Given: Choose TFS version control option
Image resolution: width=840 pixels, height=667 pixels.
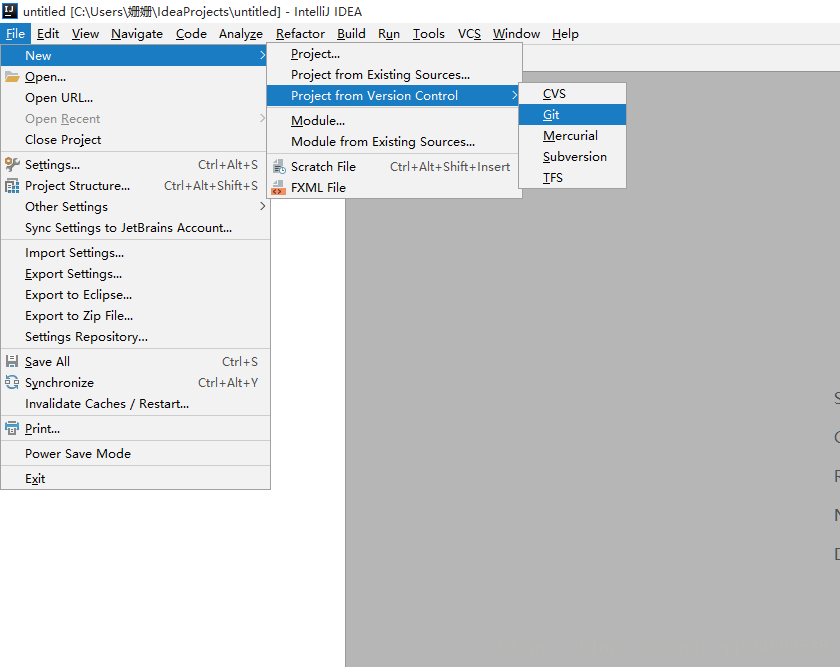Looking at the screenshot, I should (x=572, y=177).
